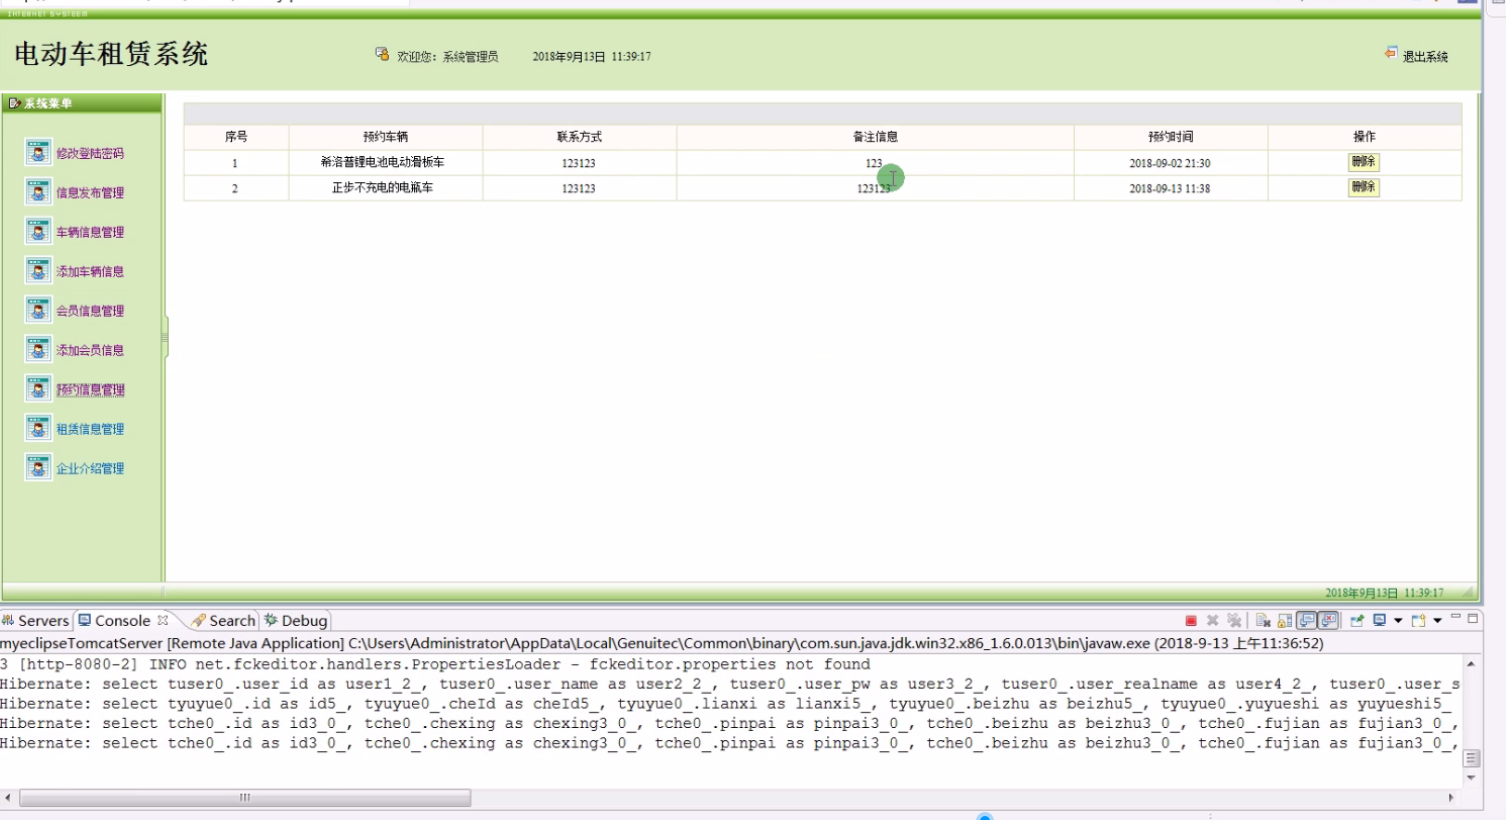The height and width of the screenshot is (820, 1506).
Task: Click Remove All Terminated Launches double-X icon
Action: [1234, 621]
